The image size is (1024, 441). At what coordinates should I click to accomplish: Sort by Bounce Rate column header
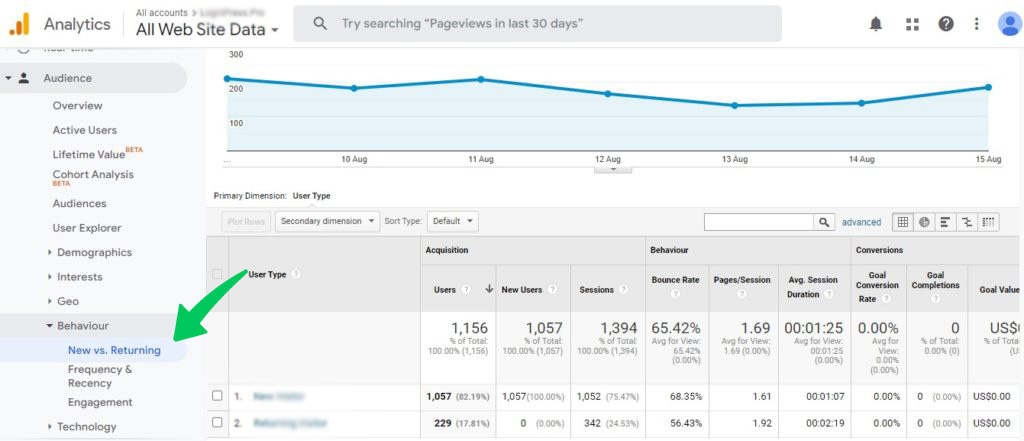[675, 280]
